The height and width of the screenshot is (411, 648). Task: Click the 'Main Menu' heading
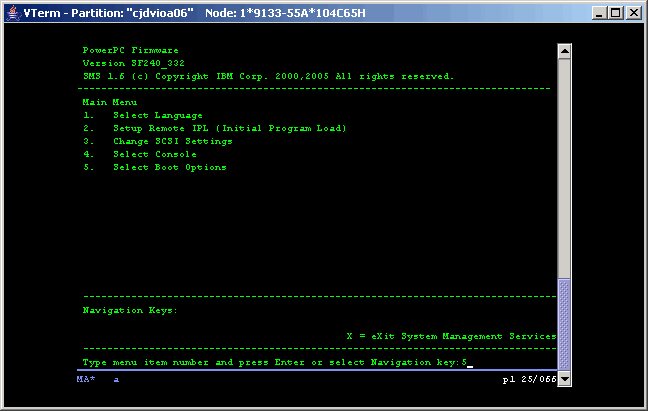click(x=110, y=102)
